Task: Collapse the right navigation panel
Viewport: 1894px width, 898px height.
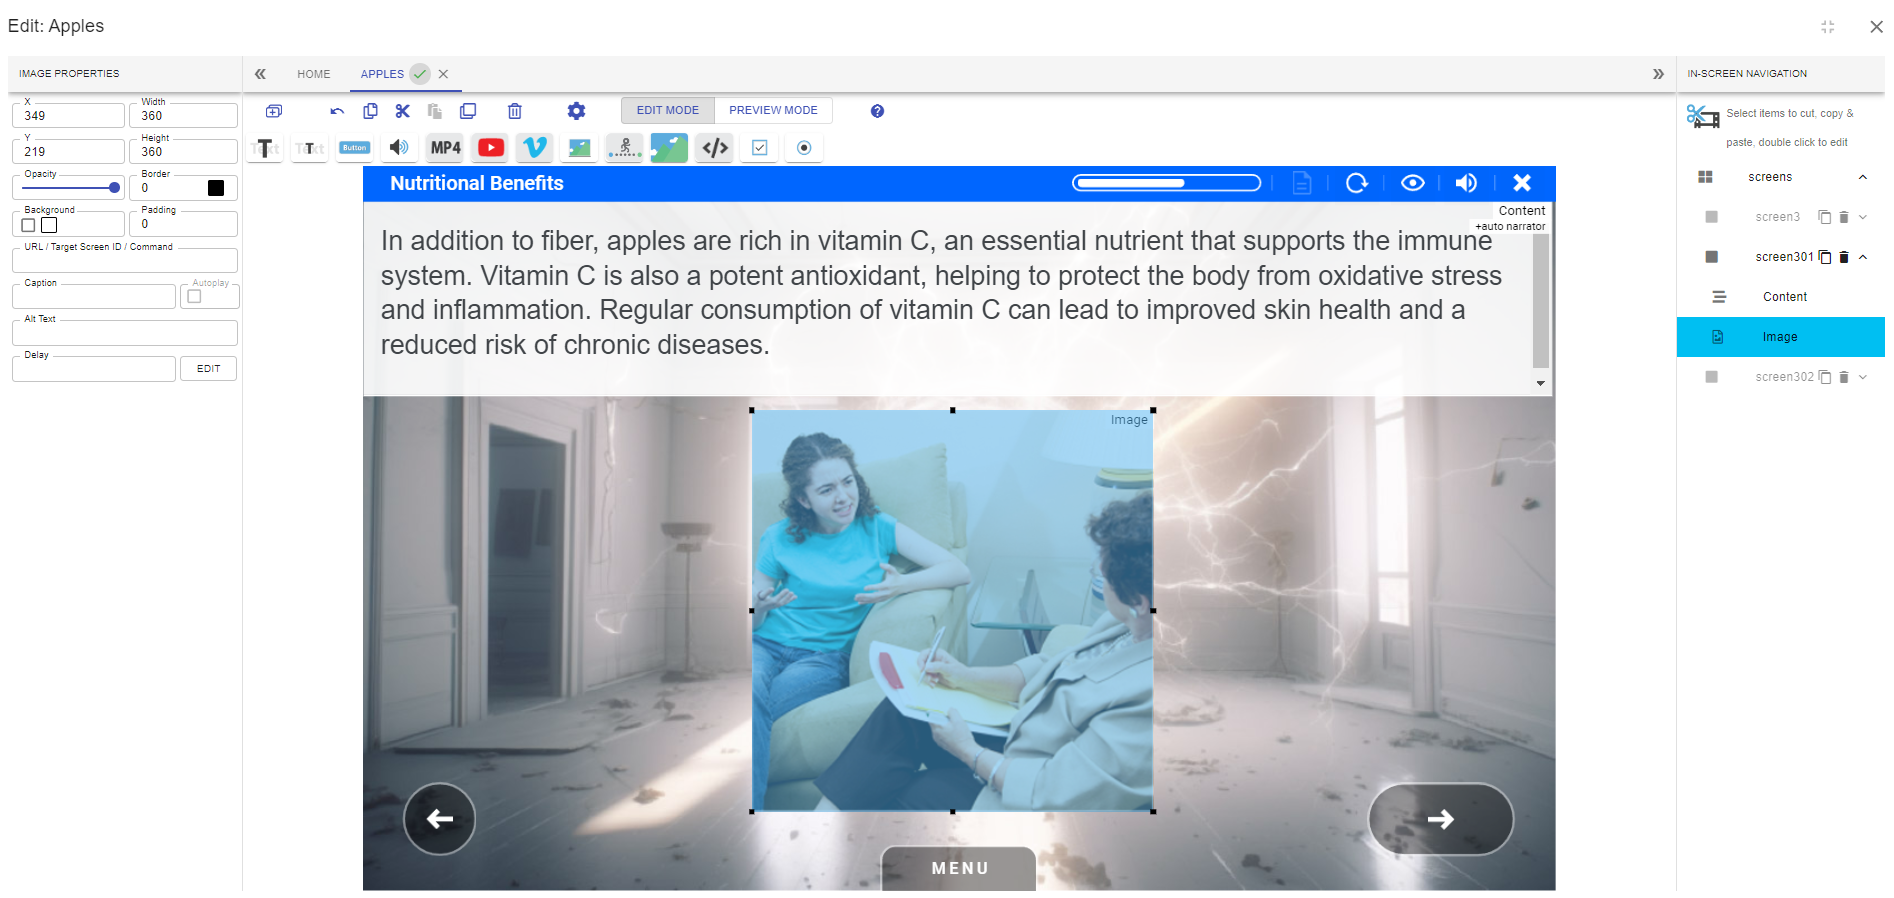Action: point(1658,74)
